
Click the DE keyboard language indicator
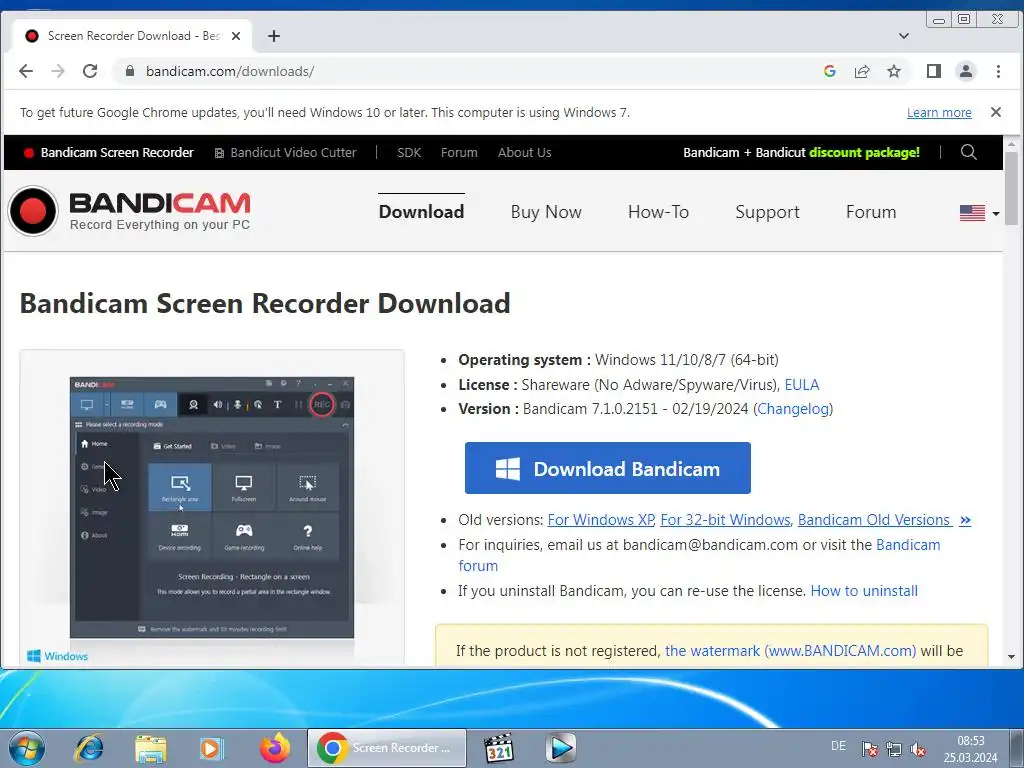pos(839,746)
